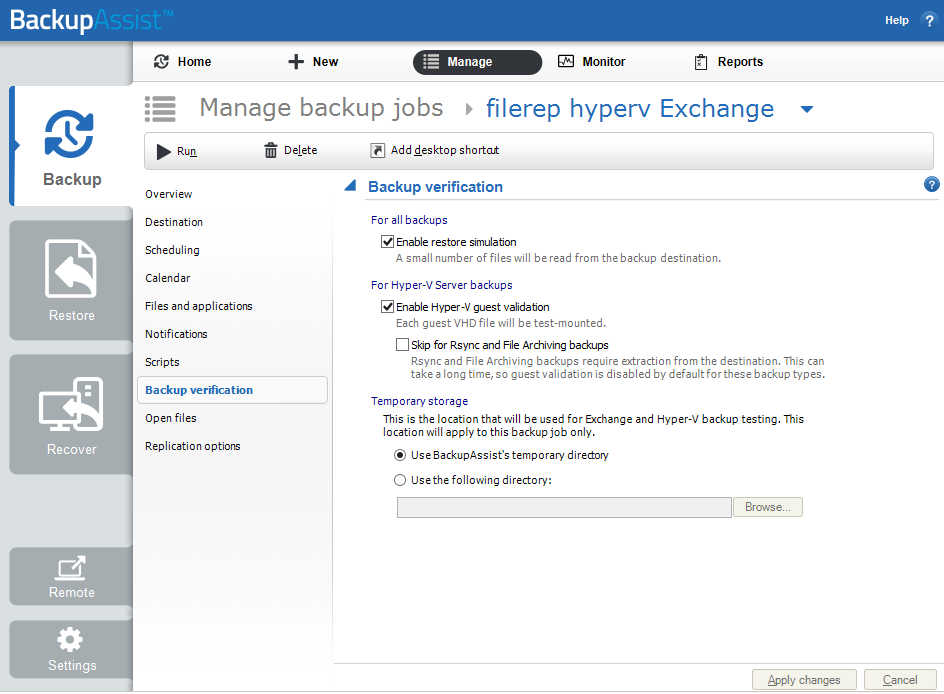Click the Cancel button
Viewport: 944px width, 694px height.
[x=900, y=680]
